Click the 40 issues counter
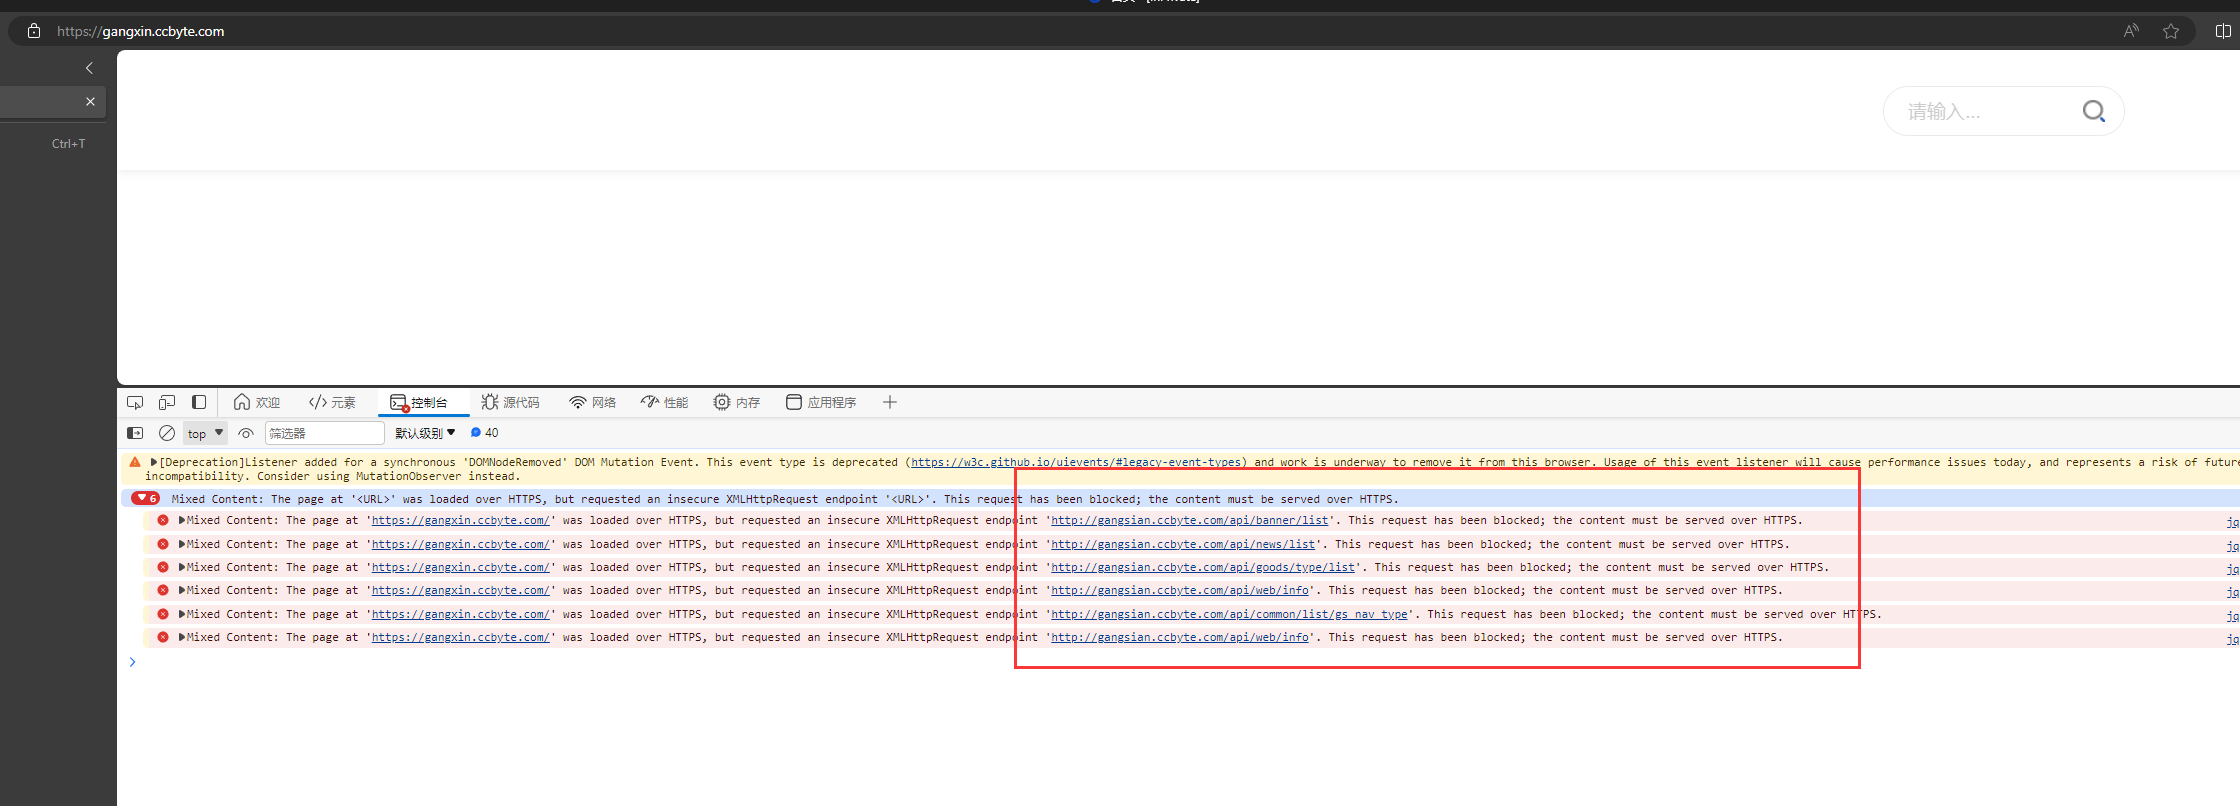 pos(485,433)
